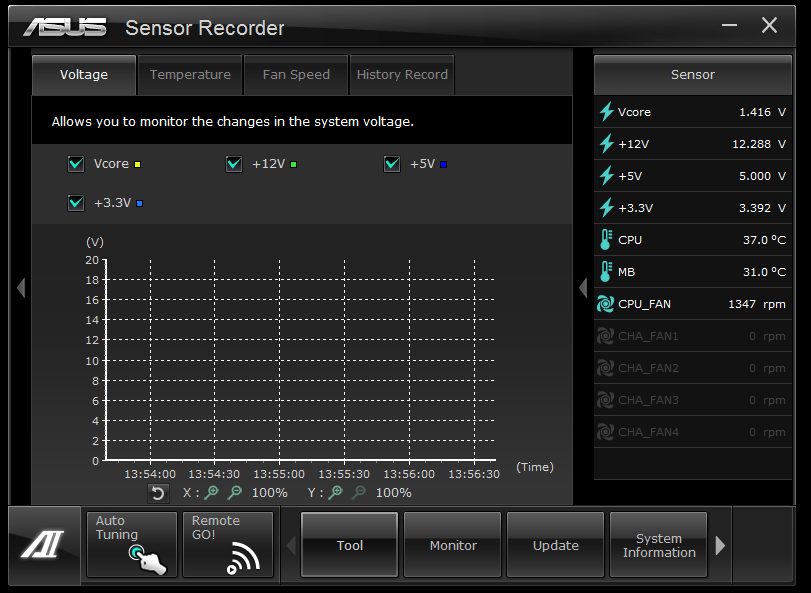The height and width of the screenshot is (593, 811).
Task: Click the CPU_FAN fan icon
Action: coord(606,303)
